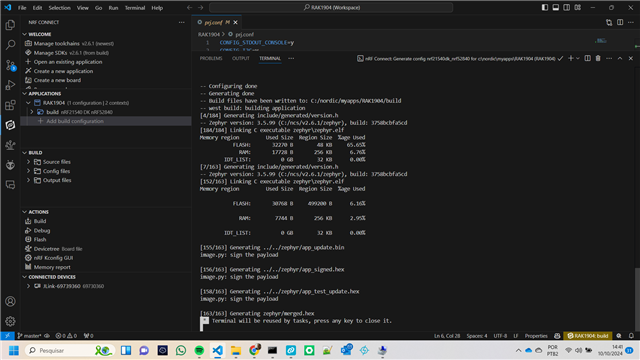640x360 pixels.
Task: Maximize the panel with chevron up
Action: pos(620,58)
